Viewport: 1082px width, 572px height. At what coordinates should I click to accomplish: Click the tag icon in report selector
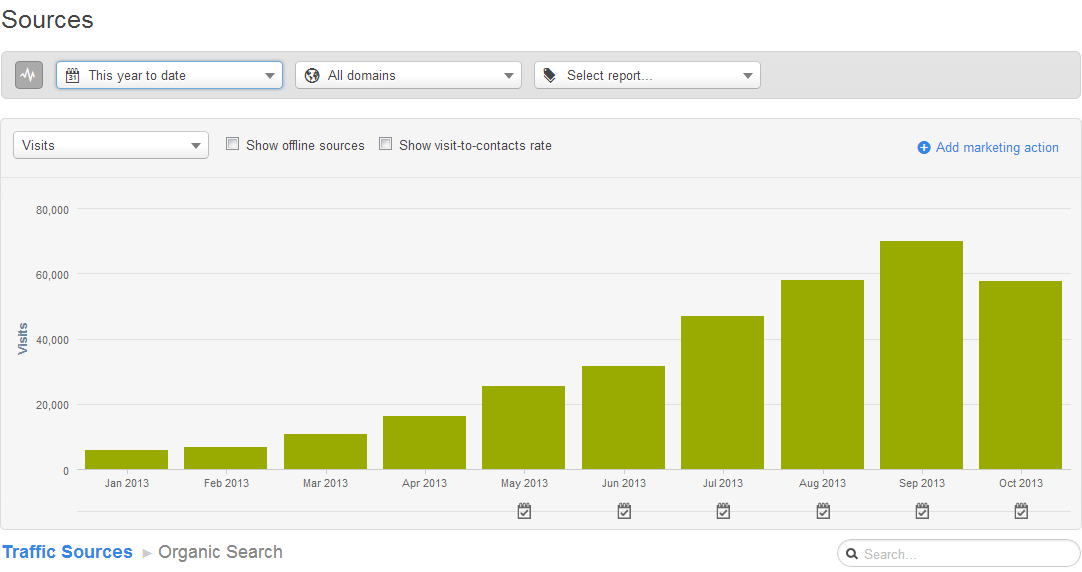pos(549,75)
